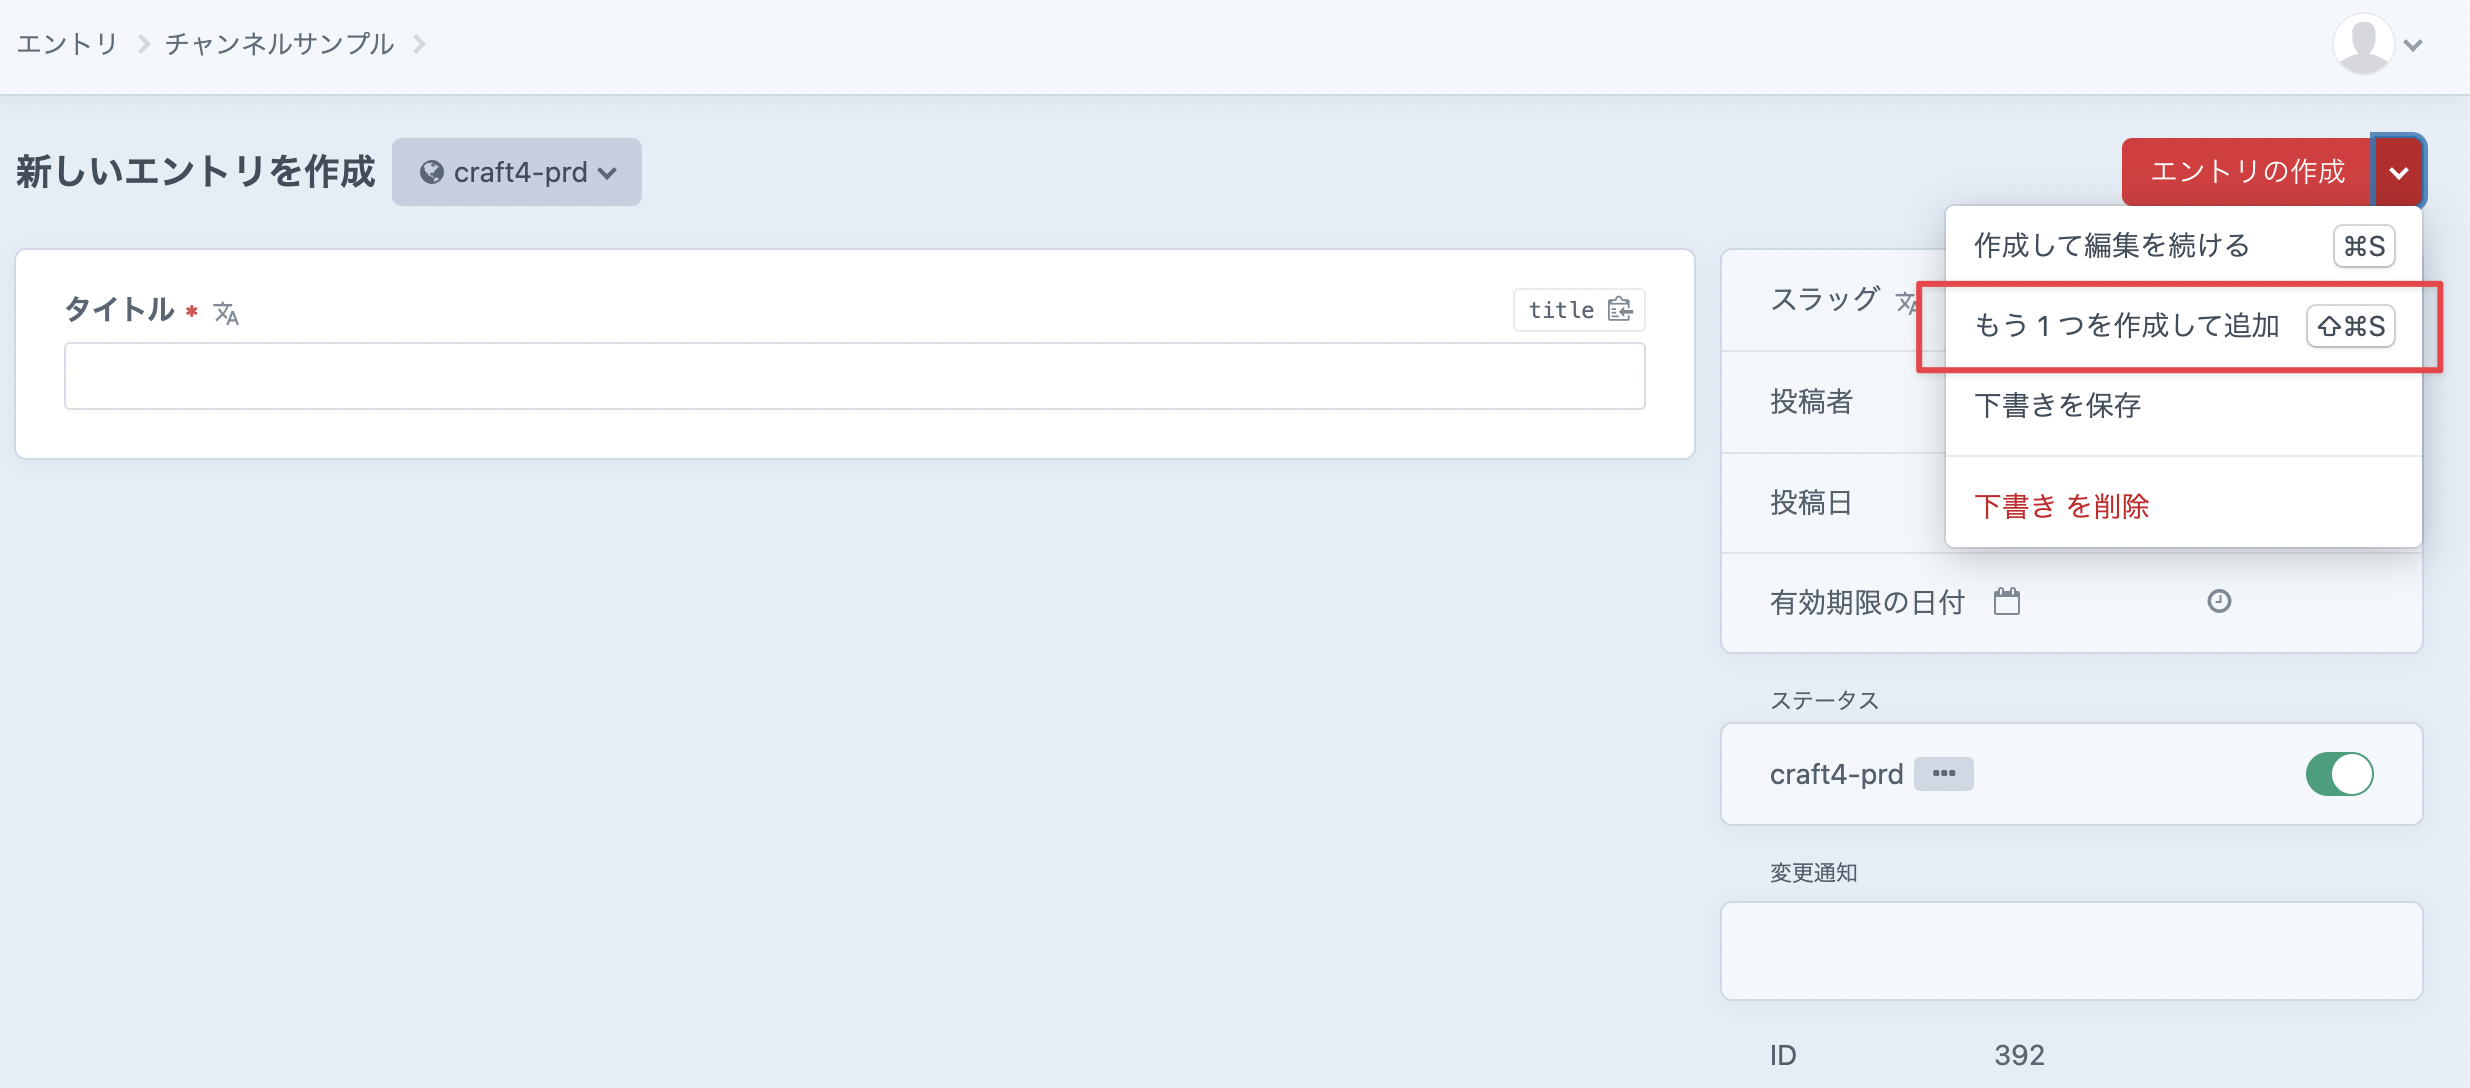The image size is (2470, 1088).
Task: Open チャンネルサンプル breadcrumb link
Action: (279, 44)
